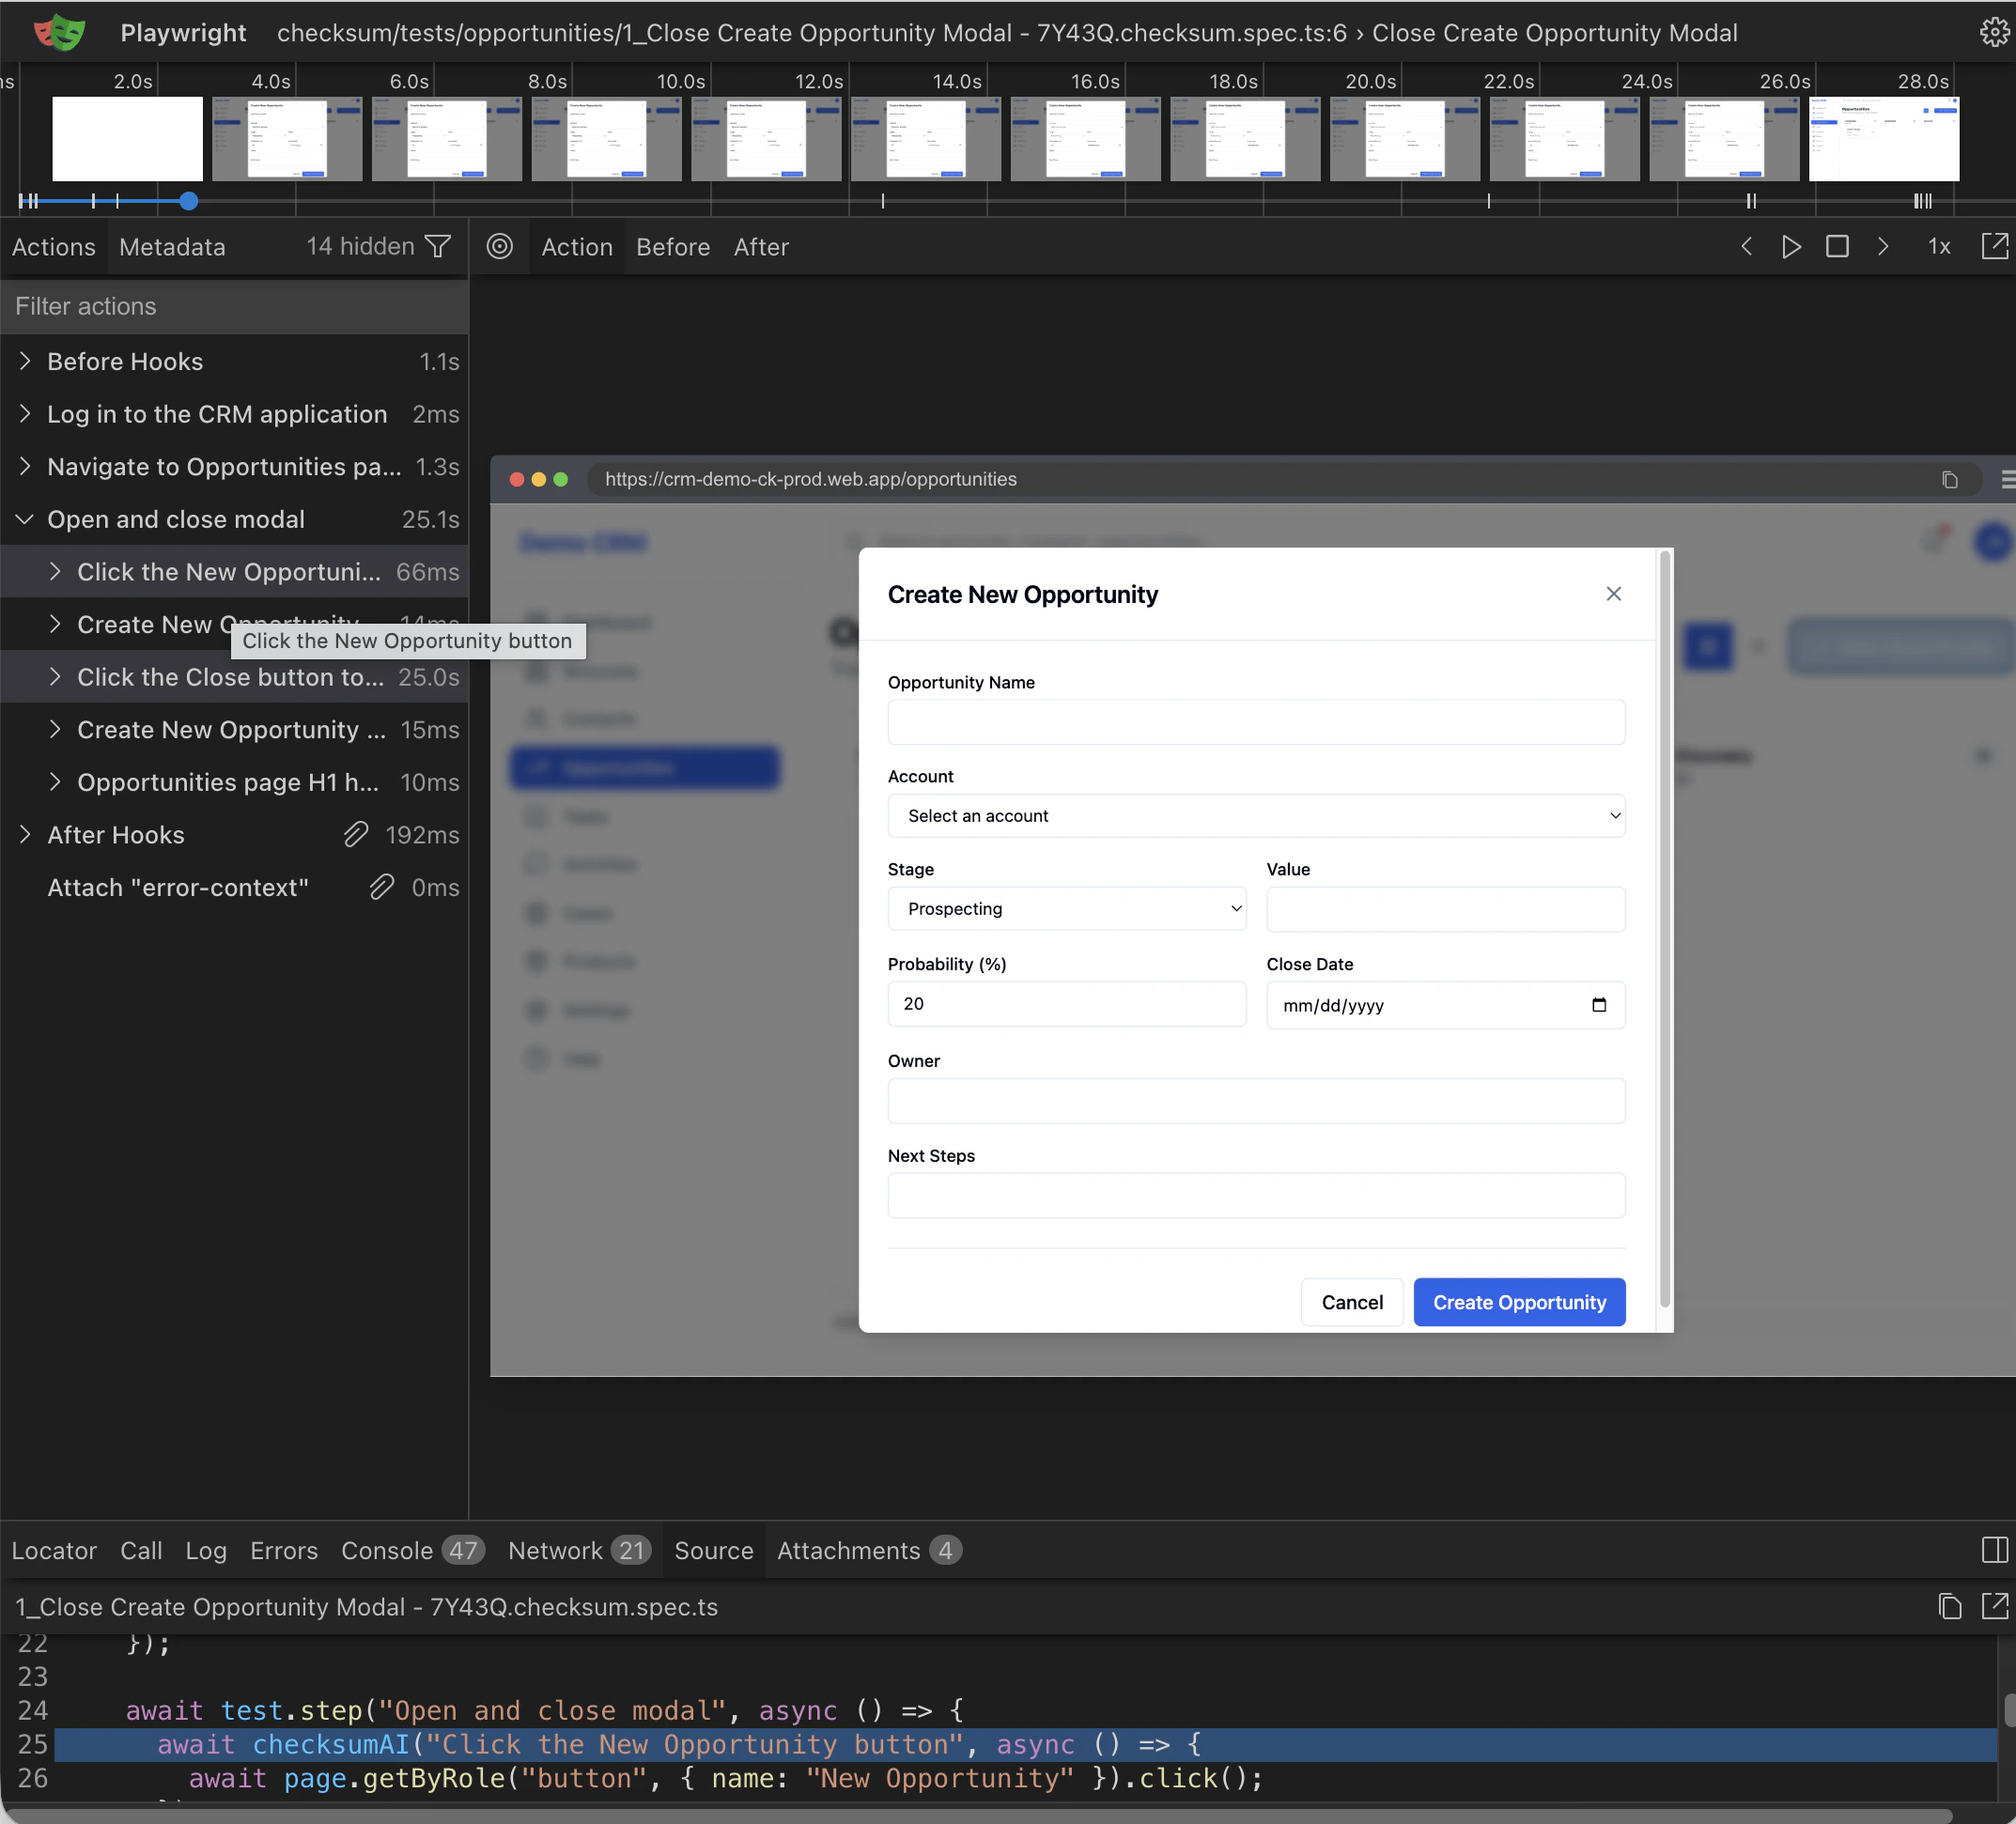Copy the snapshot URL icon
Screen dimensions: 2016x1824
[x=1949, y=480]
